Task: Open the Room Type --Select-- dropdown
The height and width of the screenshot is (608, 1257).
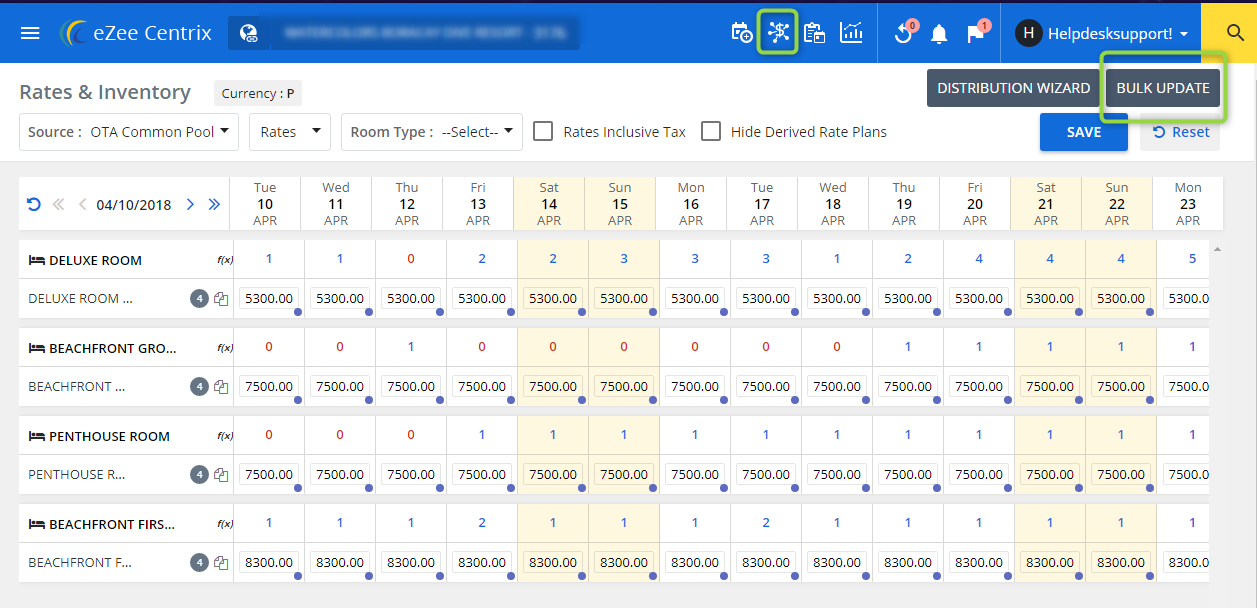Action: [x=432, y=132]
